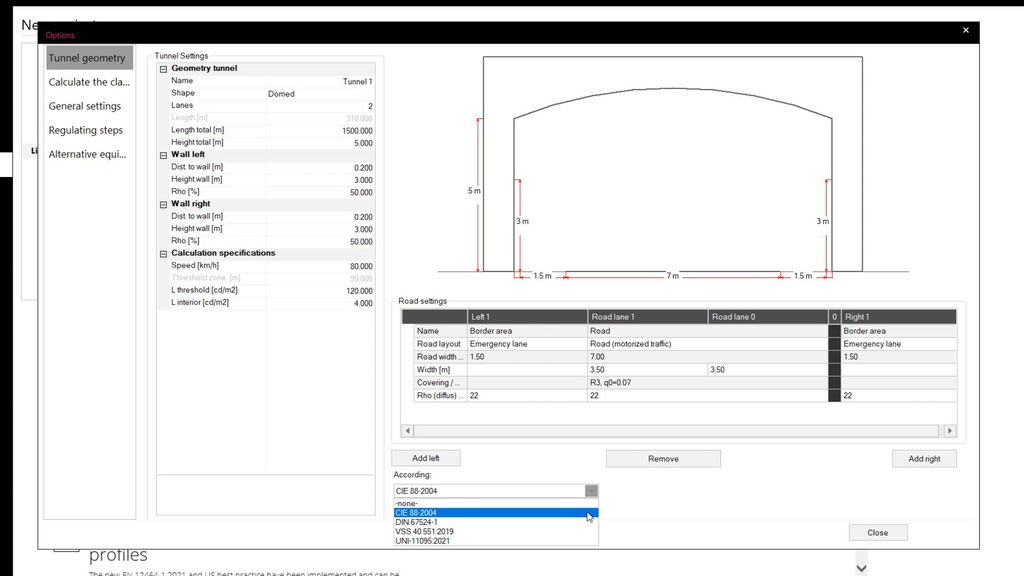1024x576 pixels.
Task: Open the Calculate the classes page
Action: (88, 81)
